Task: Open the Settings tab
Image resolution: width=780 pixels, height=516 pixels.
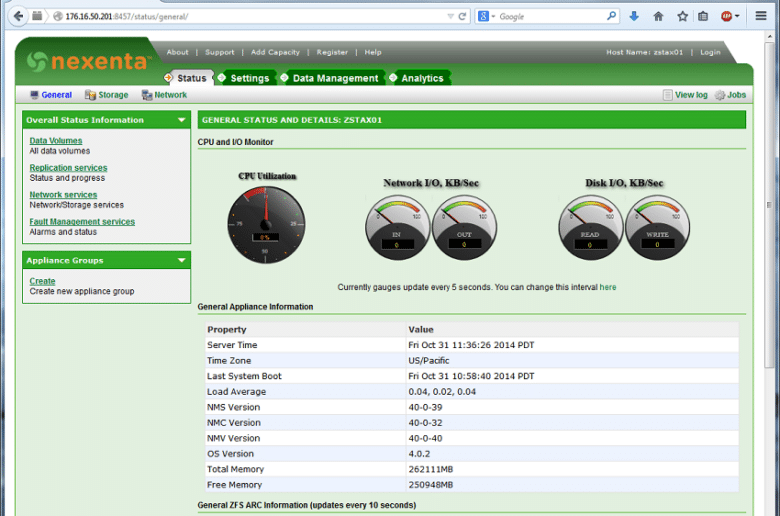Action: tap(250, 78)
